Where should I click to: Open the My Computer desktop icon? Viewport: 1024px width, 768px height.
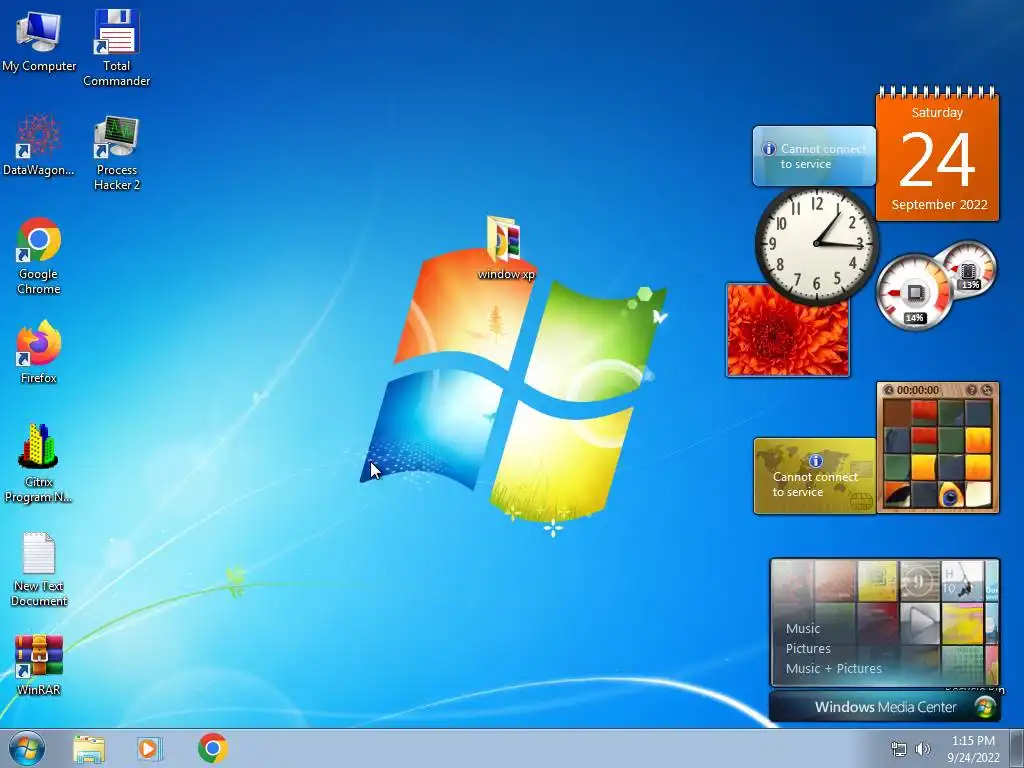pyautogui.click(x=39, y=40)
